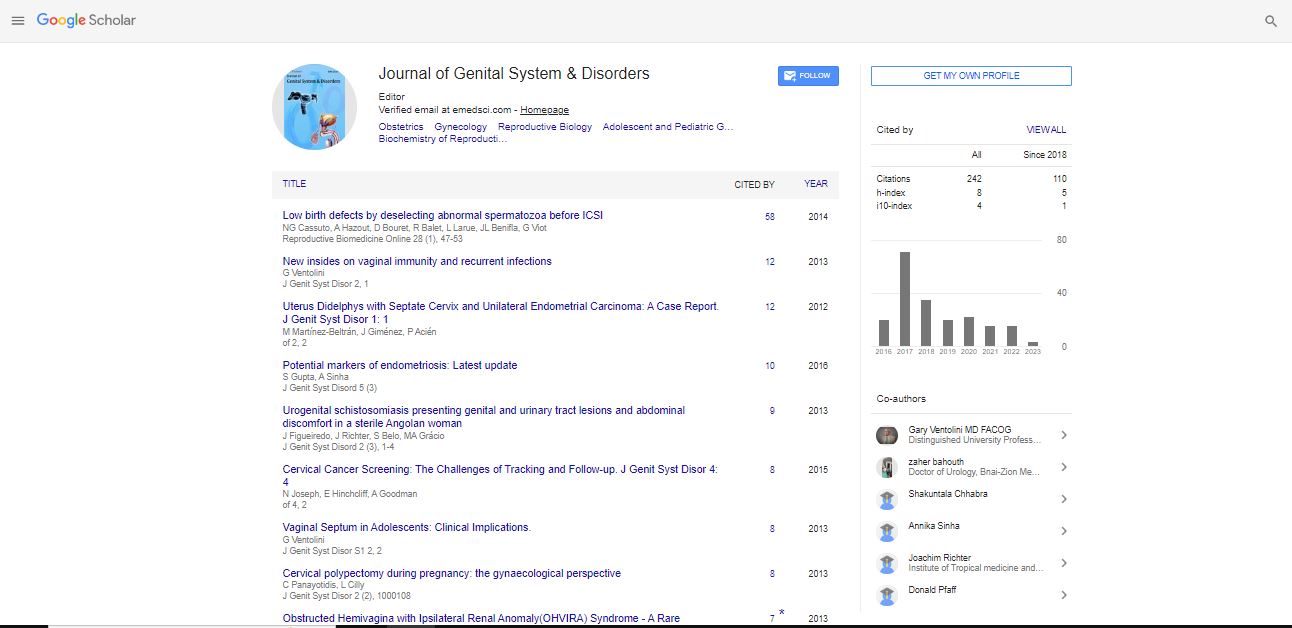Viewport: 1292px width, 628px height.
Task: Open 'Vaginal Septum in Adolescents' article
Action: 407,527
